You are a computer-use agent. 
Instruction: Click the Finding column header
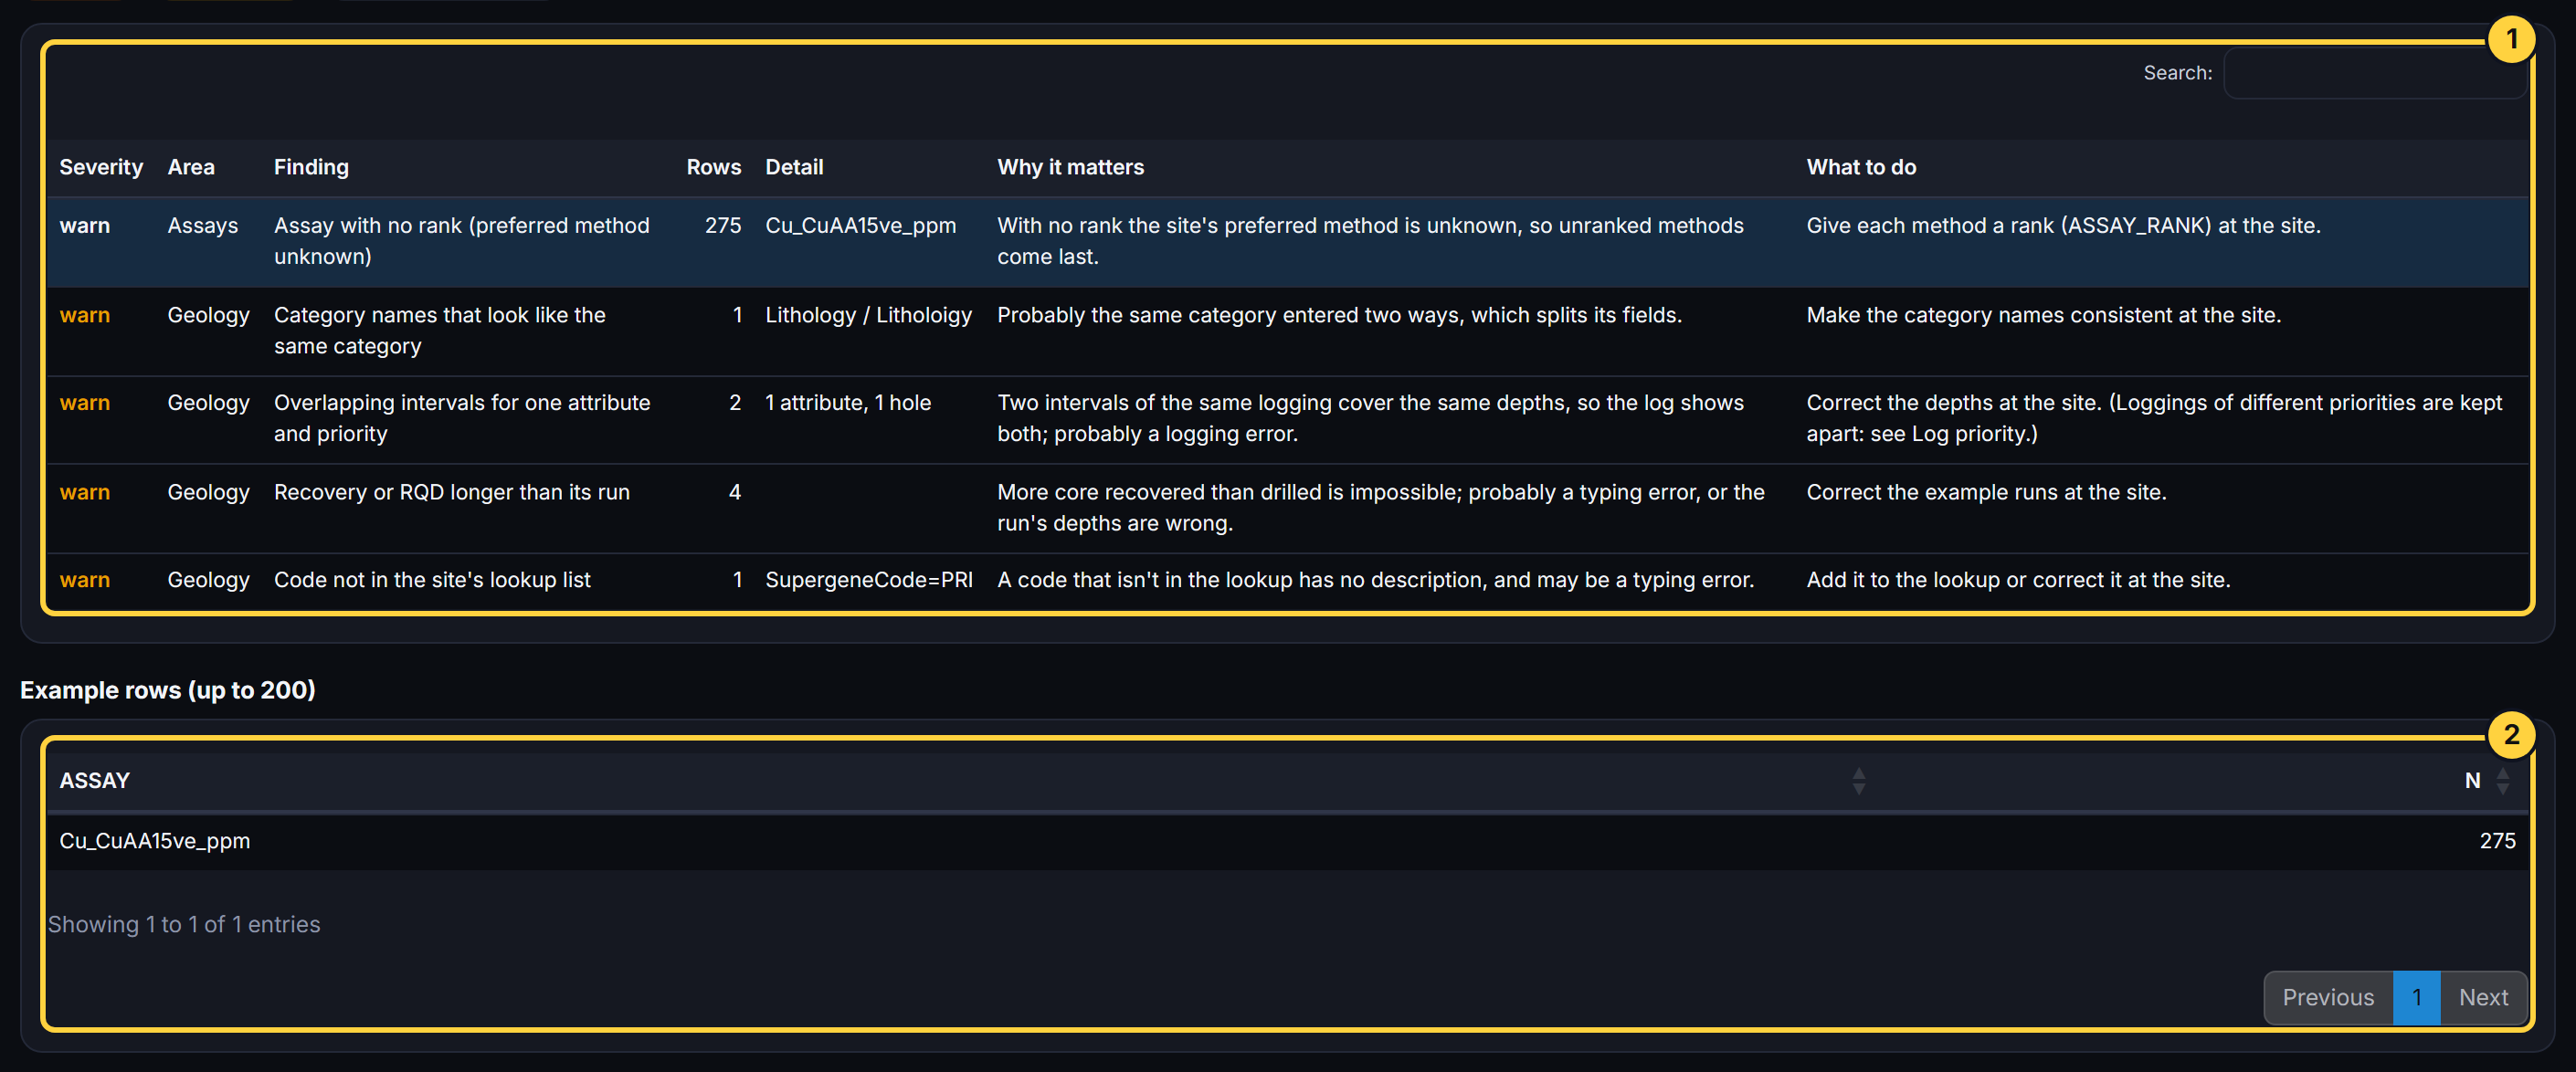point(311,167)
